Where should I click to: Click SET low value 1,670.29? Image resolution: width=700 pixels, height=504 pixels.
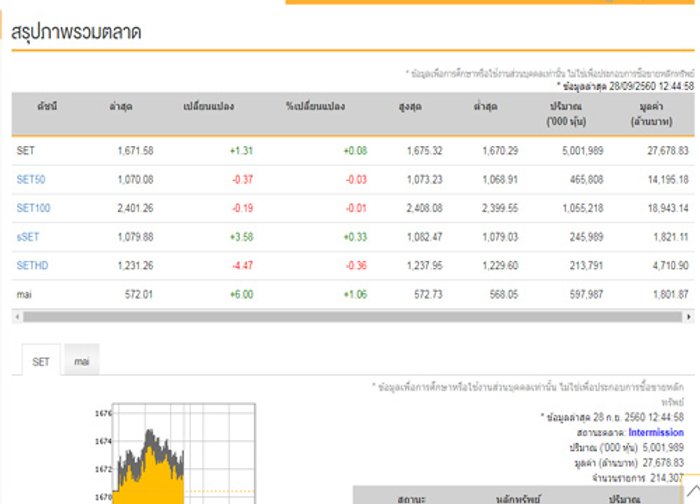coord(500,151)
